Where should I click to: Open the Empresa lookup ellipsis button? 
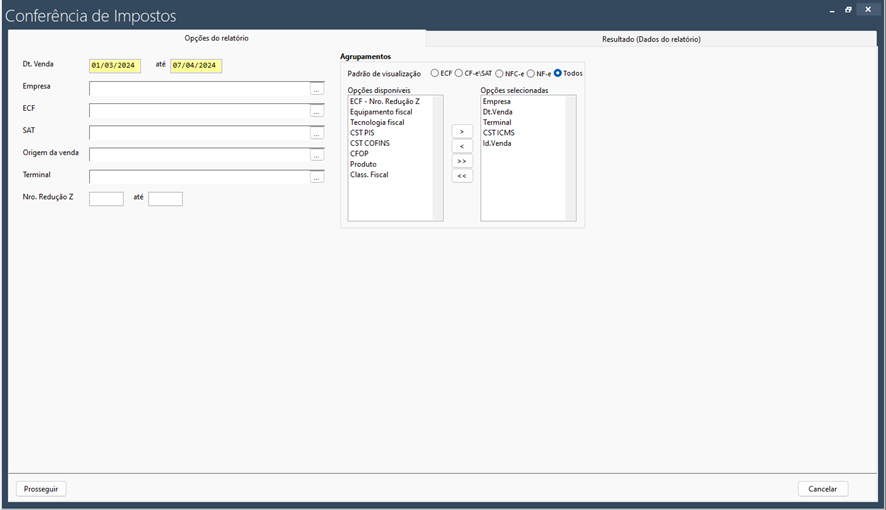317,89
